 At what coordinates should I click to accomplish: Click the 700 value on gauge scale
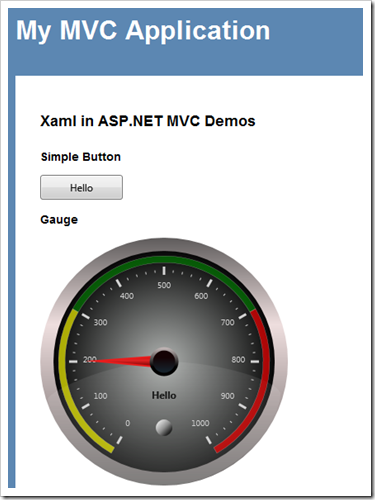click(228, 322)
